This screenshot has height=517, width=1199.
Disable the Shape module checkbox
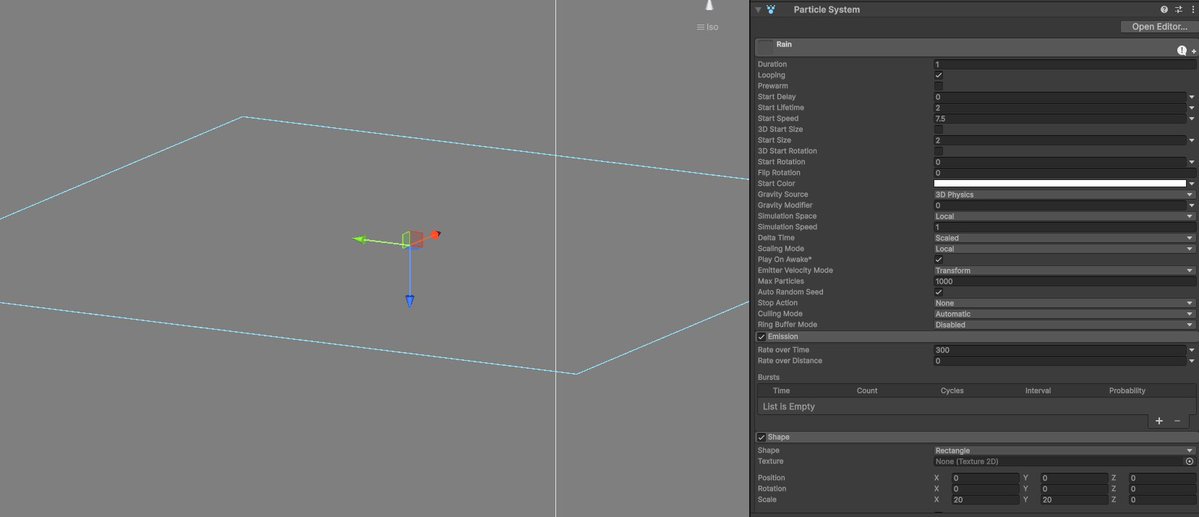pyautogui.click(x=762, y=437)
